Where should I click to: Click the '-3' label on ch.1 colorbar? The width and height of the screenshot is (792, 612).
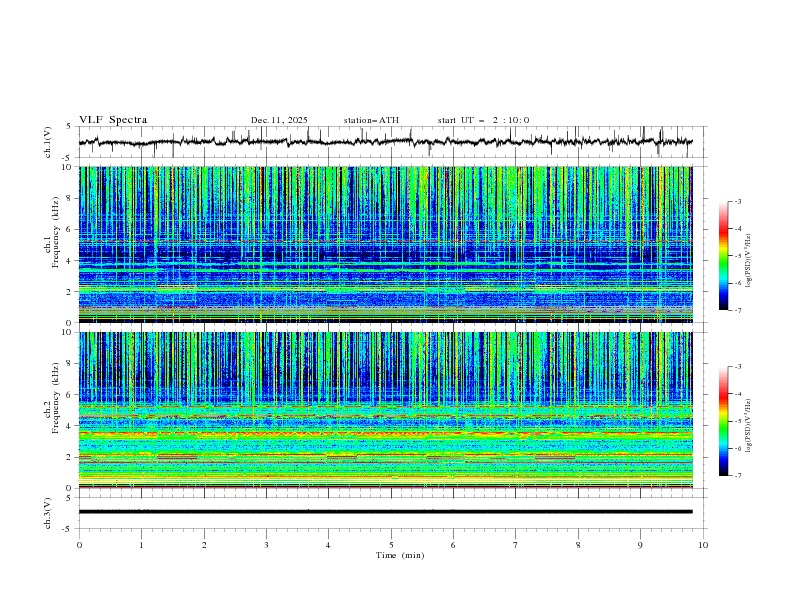tap(737, 202)
